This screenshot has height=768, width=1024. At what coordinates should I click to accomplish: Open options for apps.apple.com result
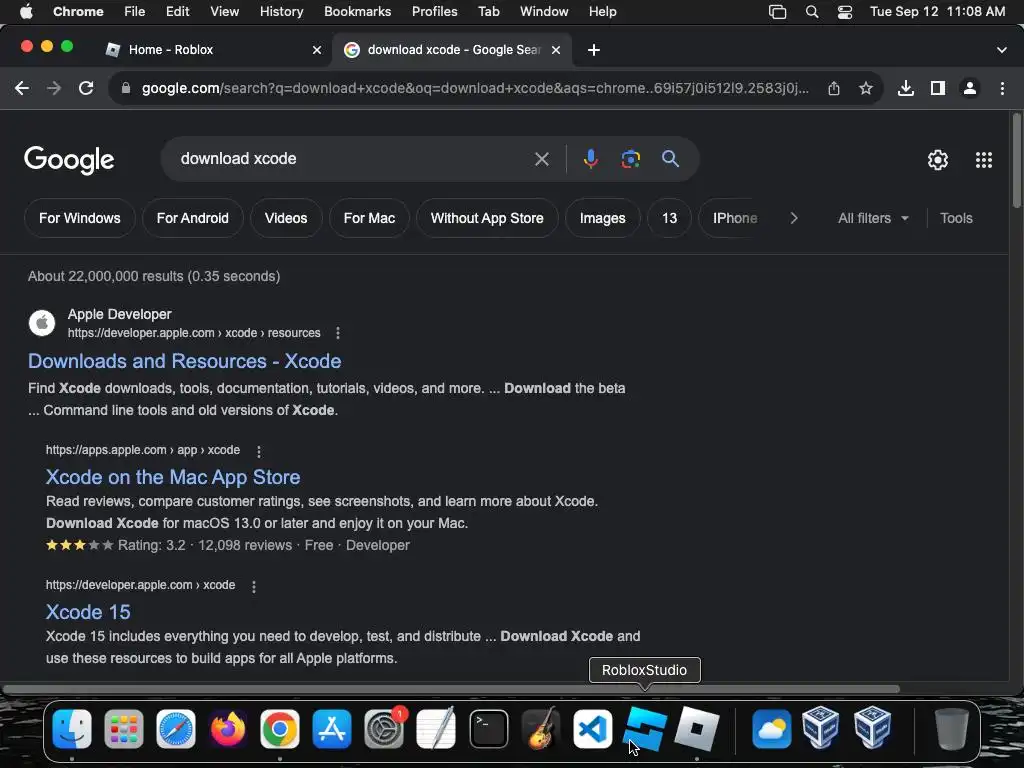pos(259,451)
